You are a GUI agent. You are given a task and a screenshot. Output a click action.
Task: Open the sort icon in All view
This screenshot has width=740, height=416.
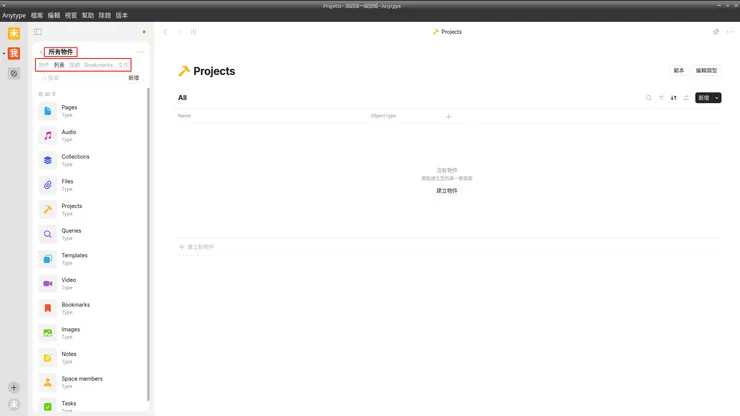(673, 98)
